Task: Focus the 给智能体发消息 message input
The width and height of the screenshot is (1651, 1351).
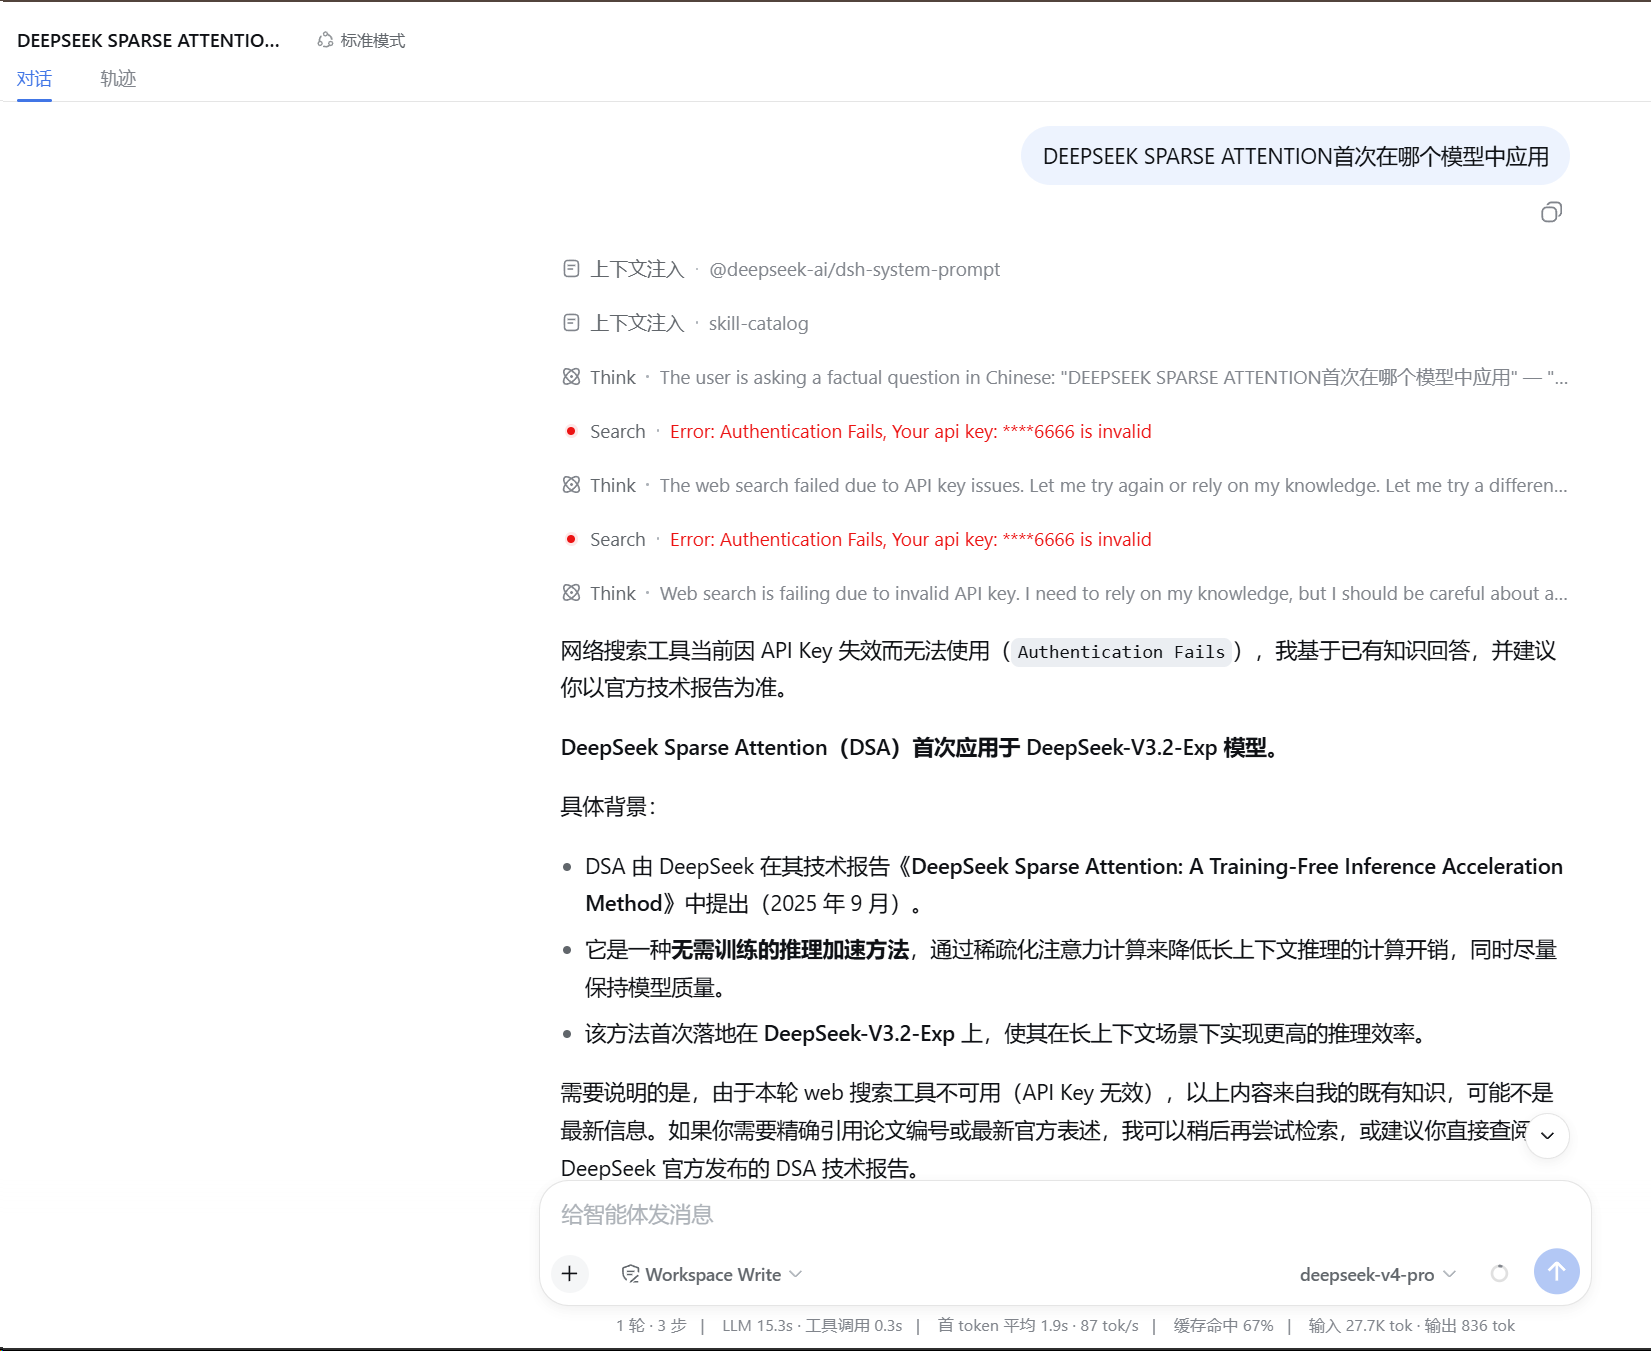Action: coord(1065,1215)
